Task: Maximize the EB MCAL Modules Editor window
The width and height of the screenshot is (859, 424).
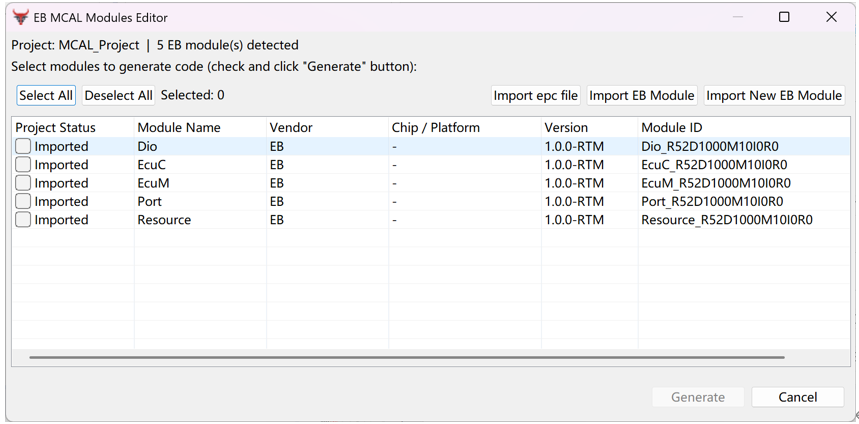Action: click(x=784, y=17)
